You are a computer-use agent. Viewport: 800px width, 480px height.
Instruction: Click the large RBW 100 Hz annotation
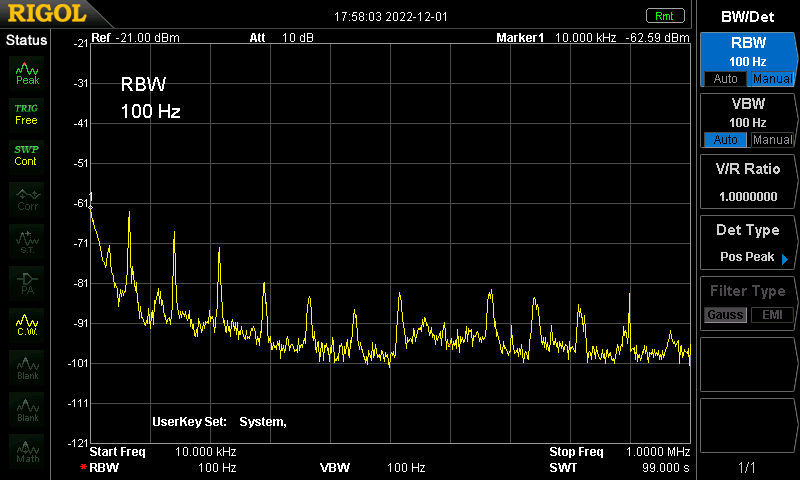coord(151,97)
